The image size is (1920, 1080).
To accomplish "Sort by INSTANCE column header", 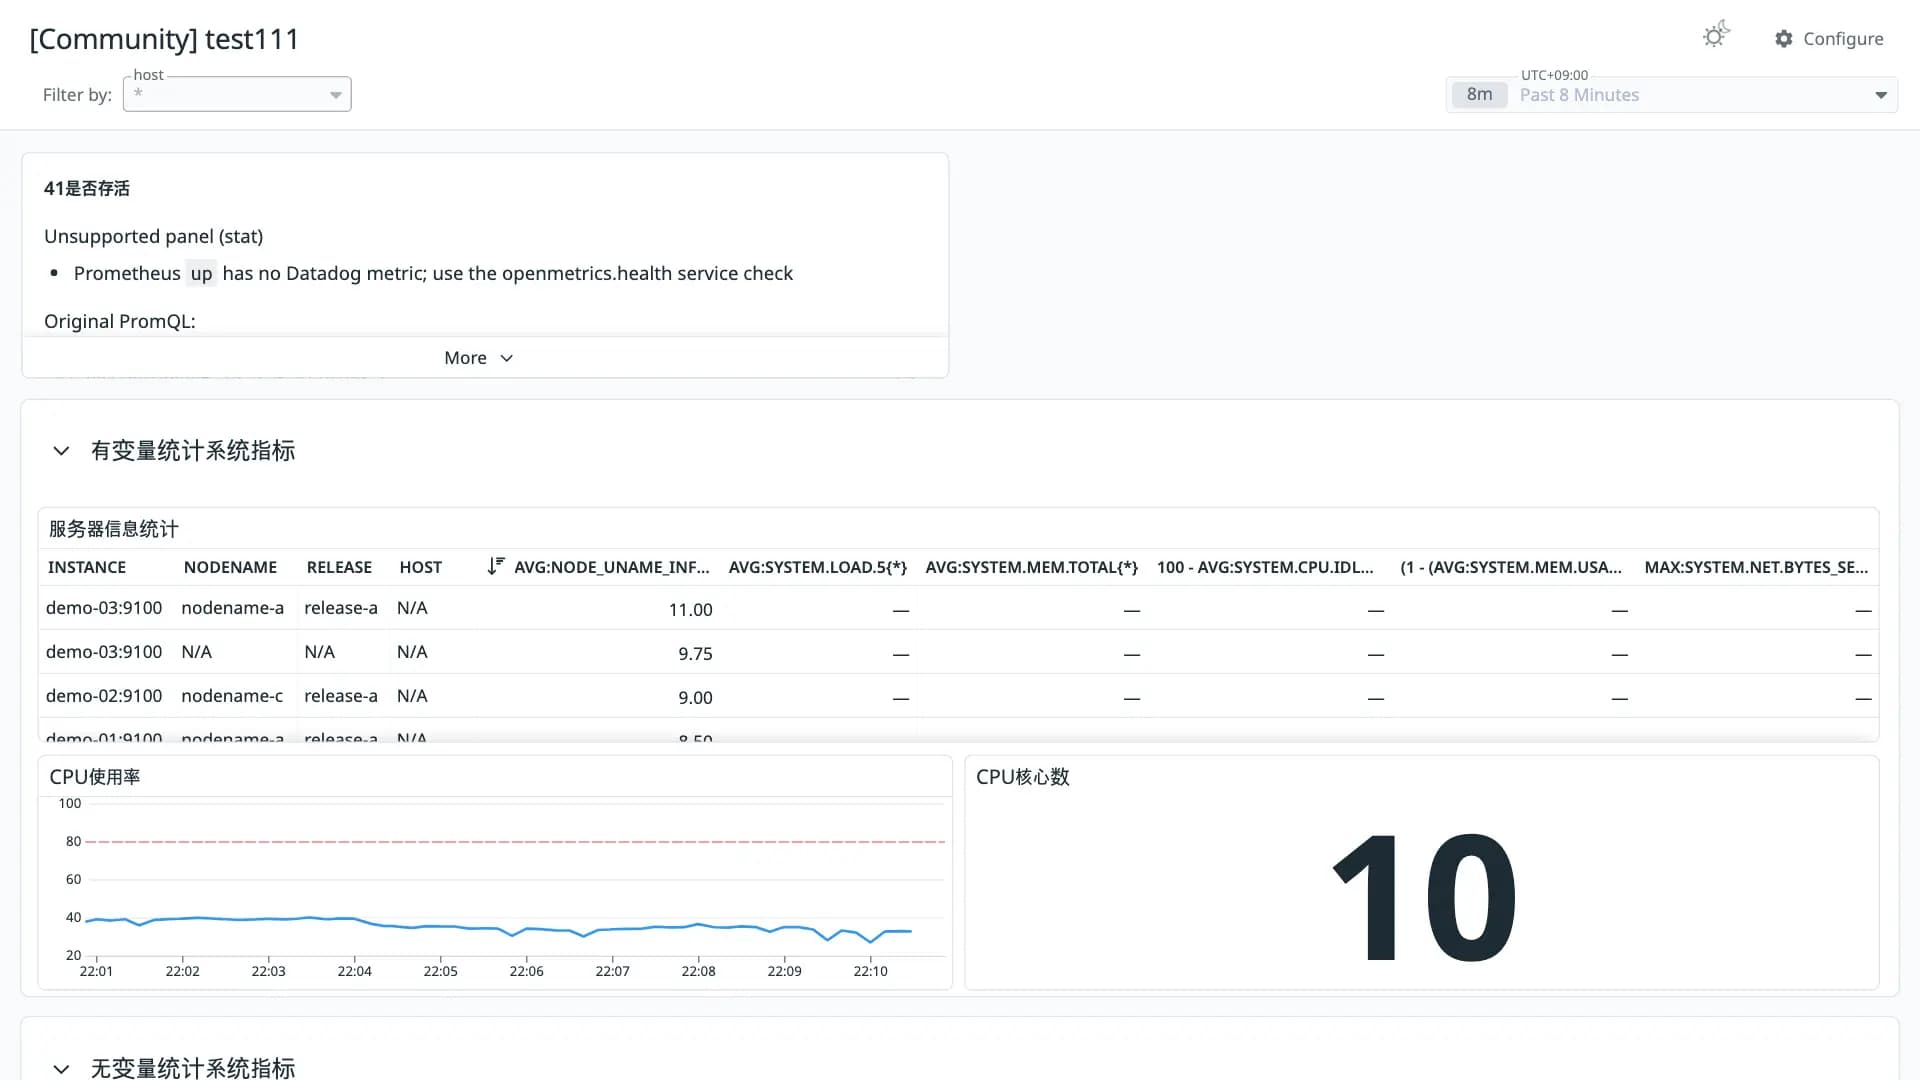I will pos(87,567).
